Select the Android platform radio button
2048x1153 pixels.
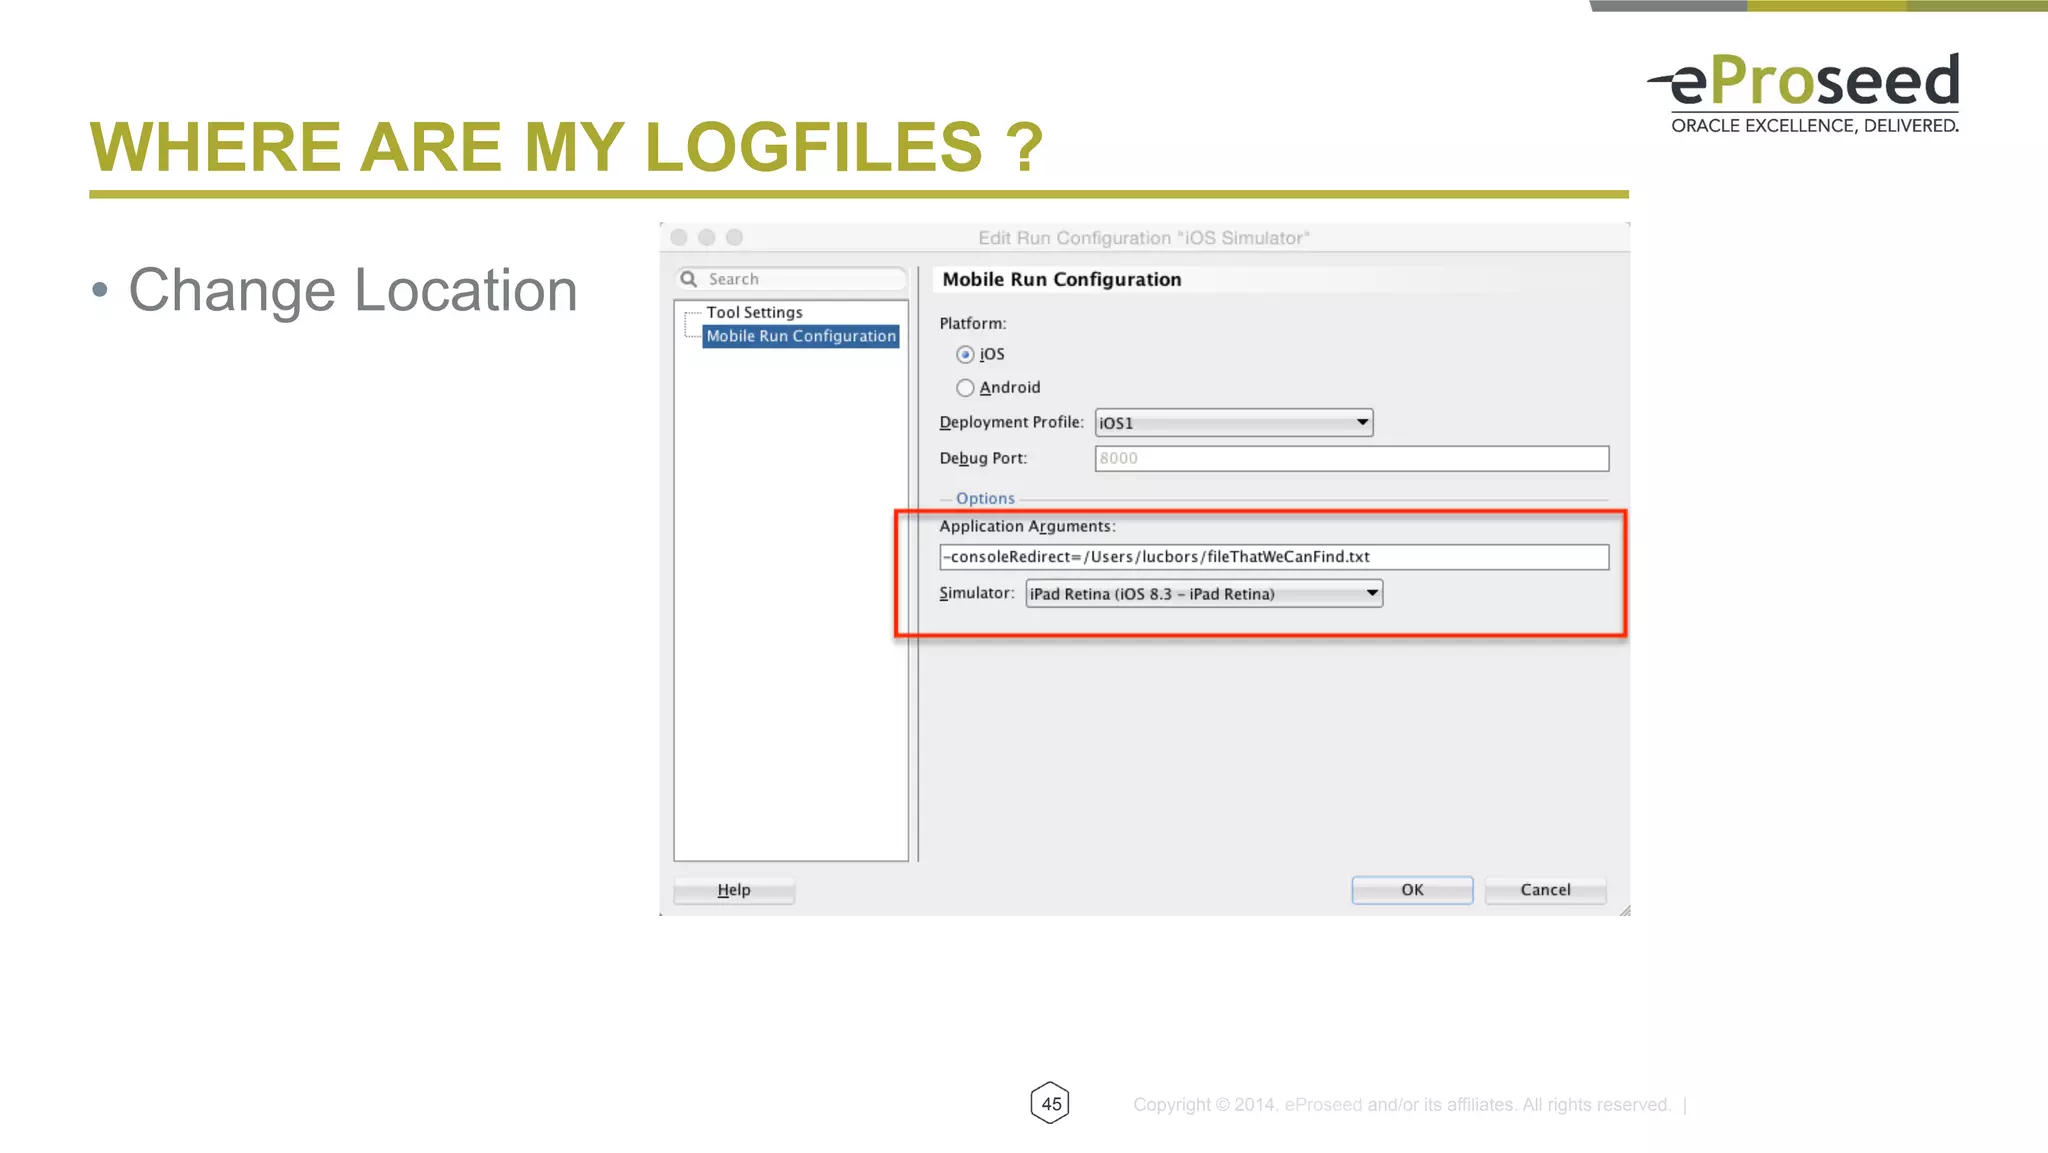965,388
